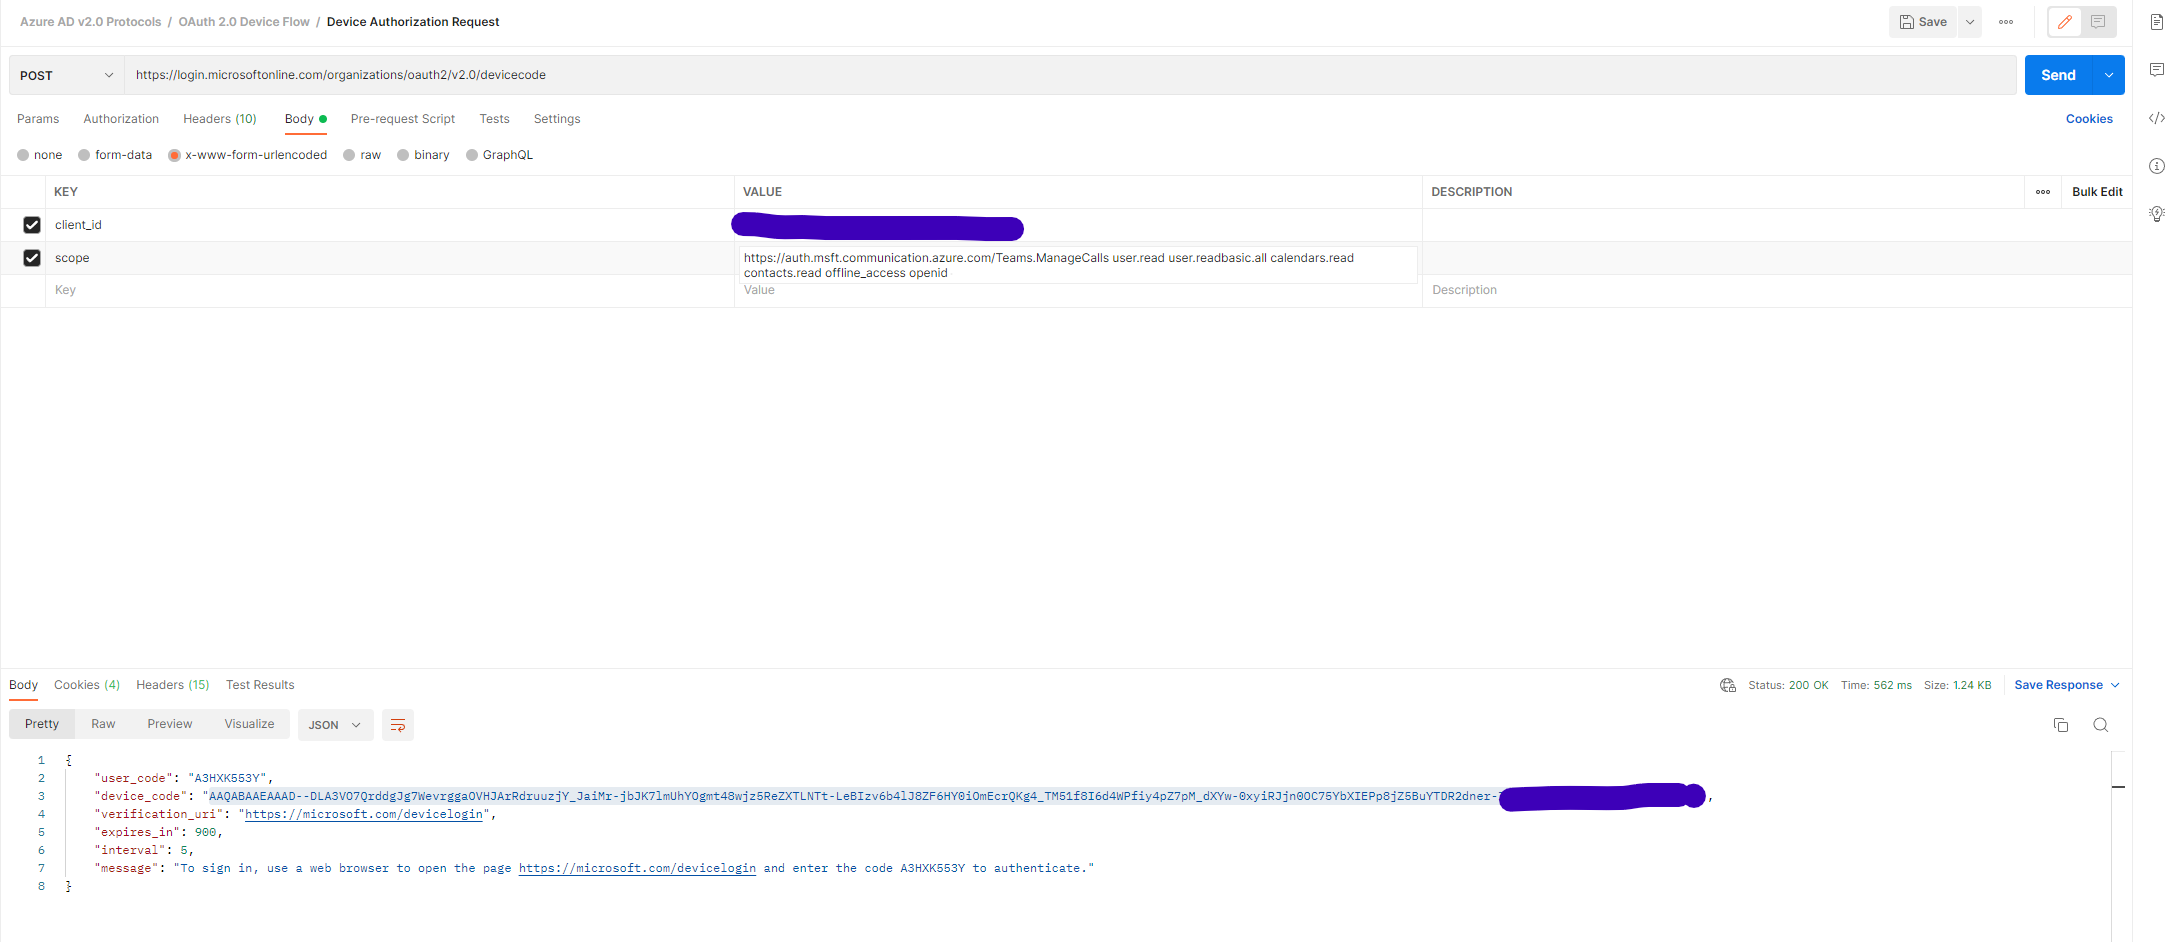Toggle line wrap icon in response toolbar
The image size is (2181, 942).
[x=397, y=725]
